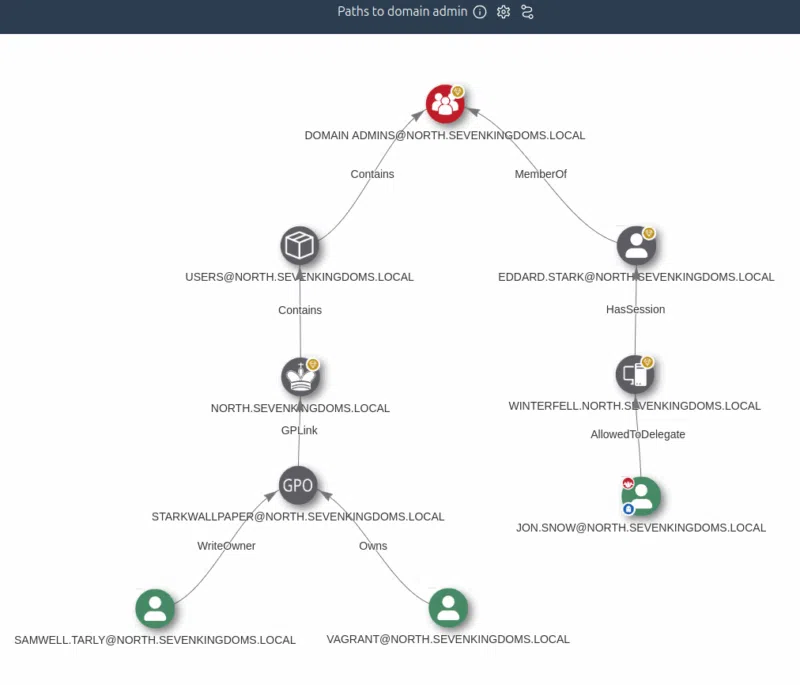The image size is (800, 685).
Task: Click the GPLink edge label
Action: click(299, 430)
